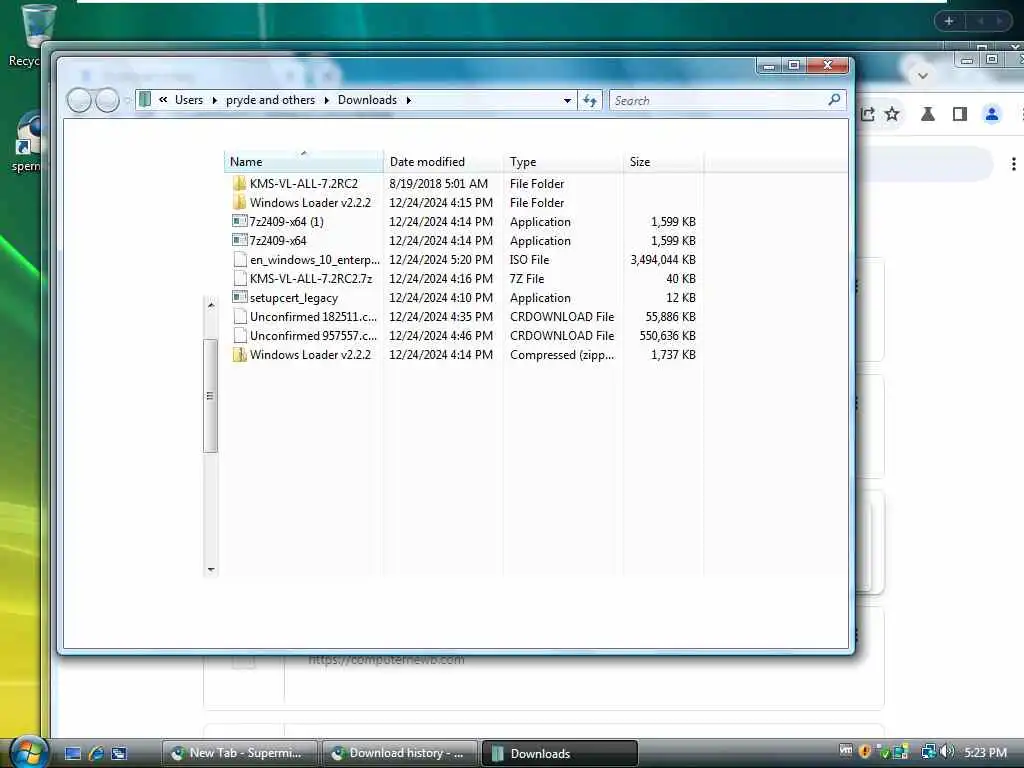Select the 7z2409-x64 application icon dated 4:14 PM
Image resolution: width=1024 pixels, height=768 pixels.
[240, 240]
